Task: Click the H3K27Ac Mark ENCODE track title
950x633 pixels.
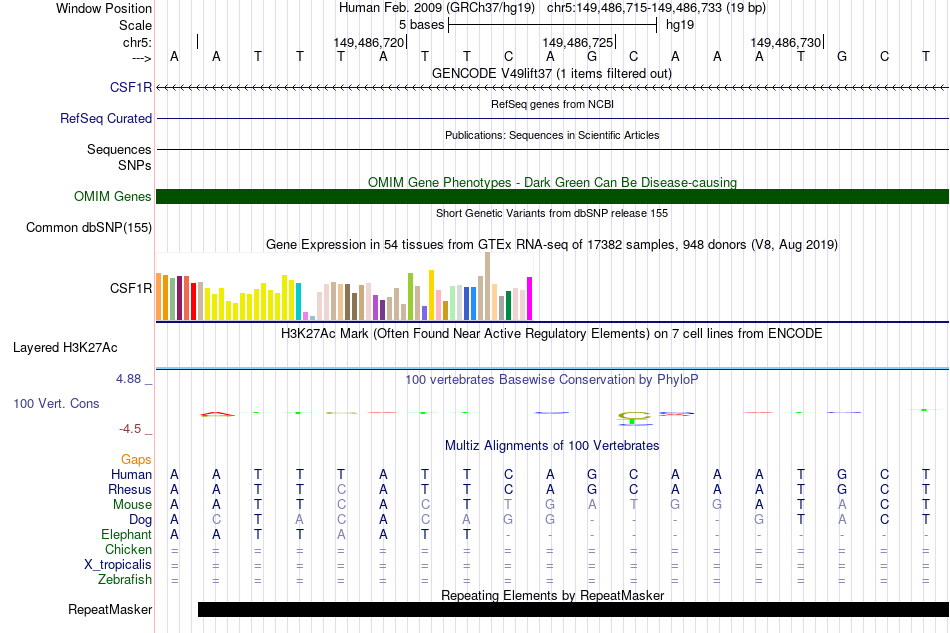Action: click(552, 334)
